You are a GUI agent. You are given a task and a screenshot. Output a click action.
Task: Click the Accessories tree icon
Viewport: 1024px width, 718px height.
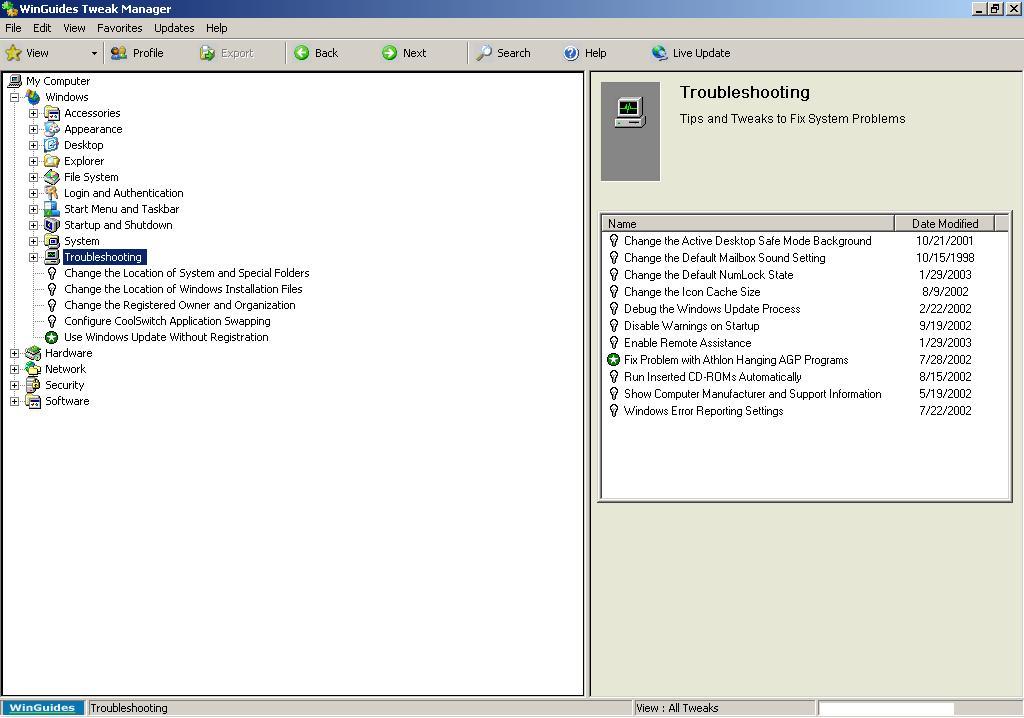point(52,113)
